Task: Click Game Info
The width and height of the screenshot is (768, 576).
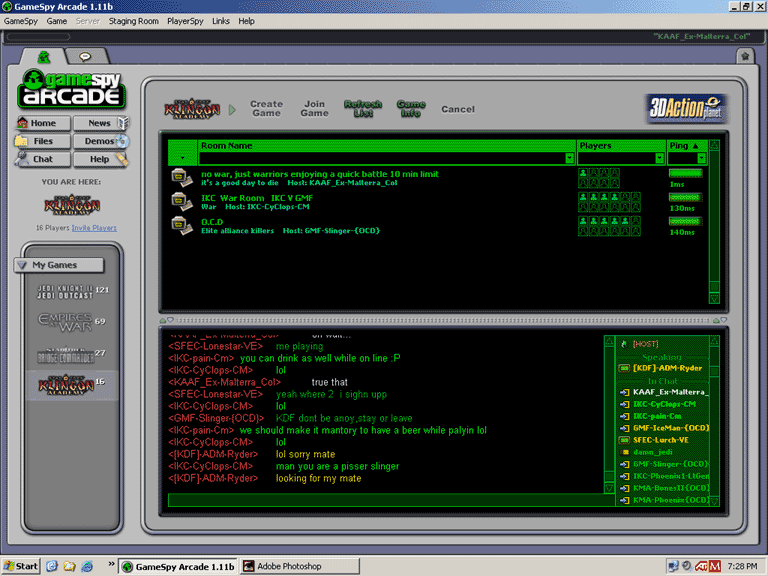Action: [411, 109]
